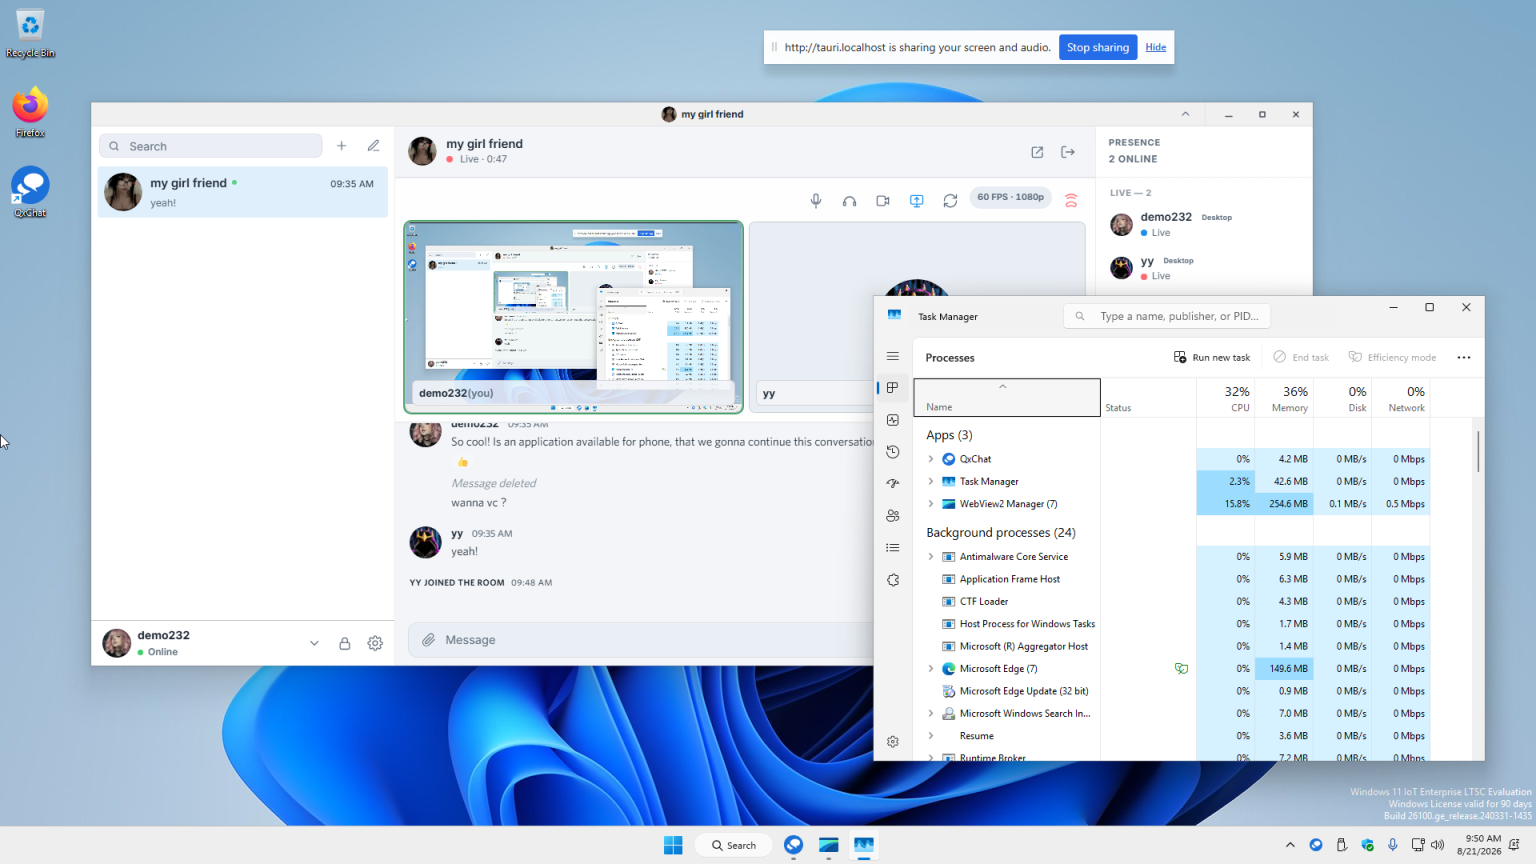Click the refresh stream icon in QxChat
The width and height of the screenshot is (1536, 864).
click(950, 201)
